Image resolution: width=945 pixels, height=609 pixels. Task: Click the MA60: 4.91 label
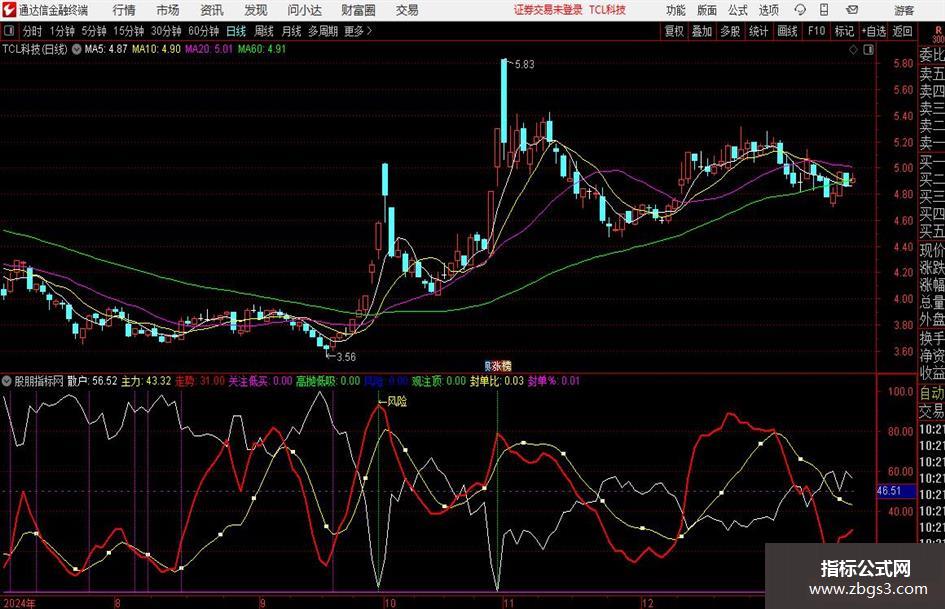point(262,49)
